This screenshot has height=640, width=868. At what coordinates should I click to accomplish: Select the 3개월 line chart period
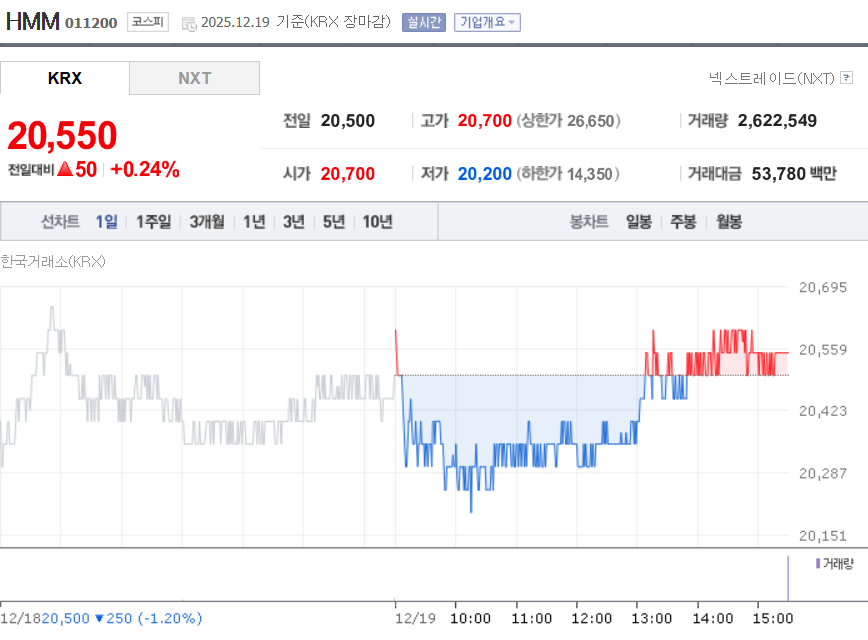pos(207,221)
